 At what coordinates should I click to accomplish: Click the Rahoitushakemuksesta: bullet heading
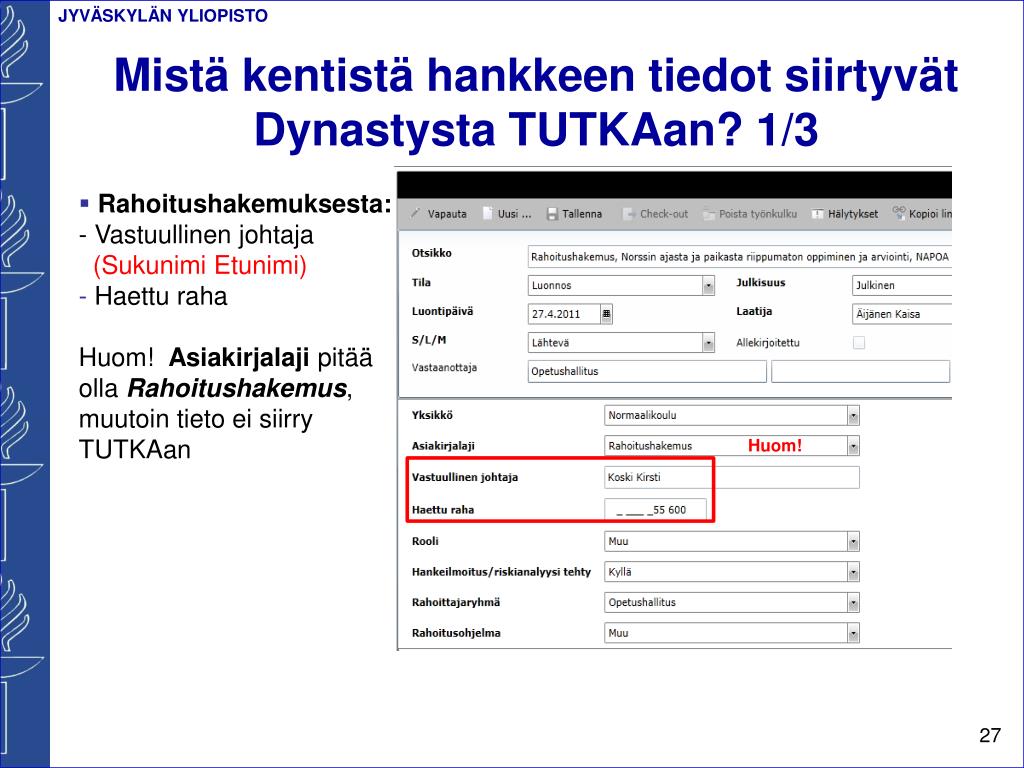244,204
